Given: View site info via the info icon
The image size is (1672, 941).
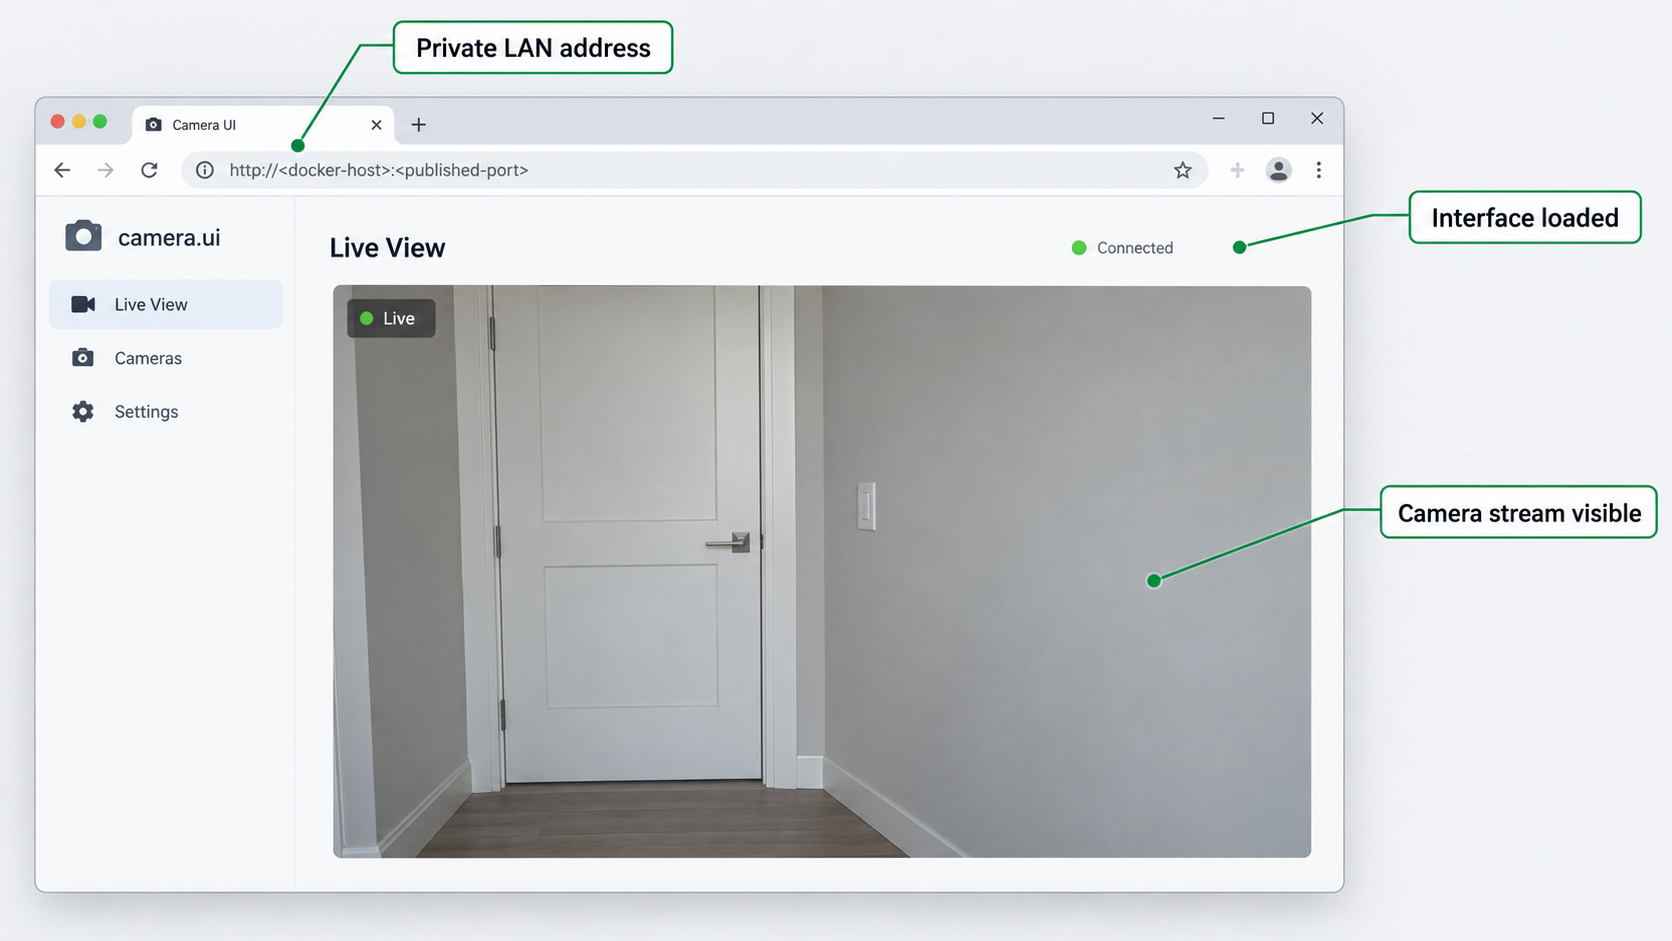Looking at the screenshot, I should point(205,170).
